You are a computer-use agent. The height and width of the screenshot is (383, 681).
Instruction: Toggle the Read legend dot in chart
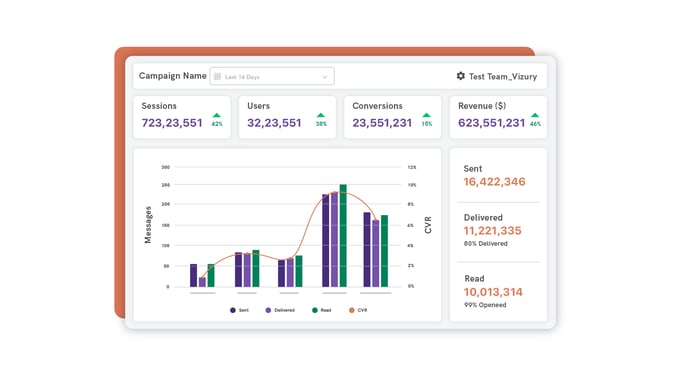(315, 310)
